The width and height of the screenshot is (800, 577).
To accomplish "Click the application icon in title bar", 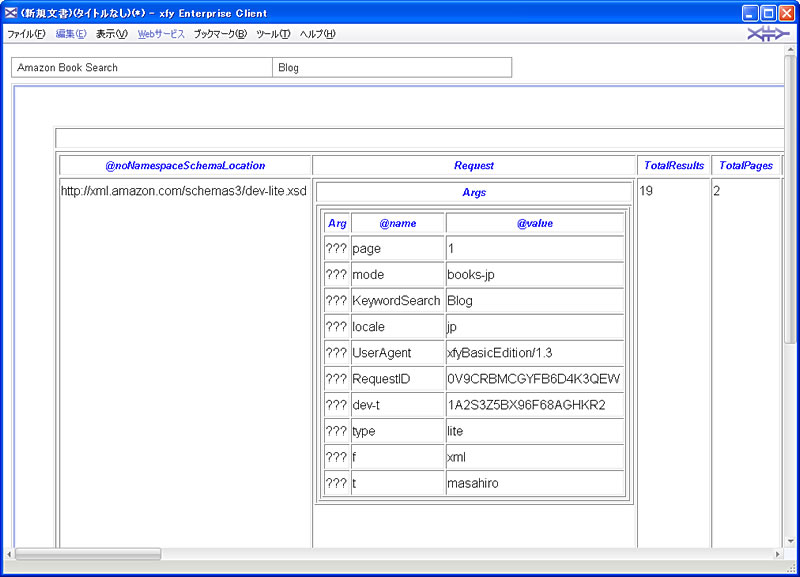I will pyautogui.click(x=11, y=13).
